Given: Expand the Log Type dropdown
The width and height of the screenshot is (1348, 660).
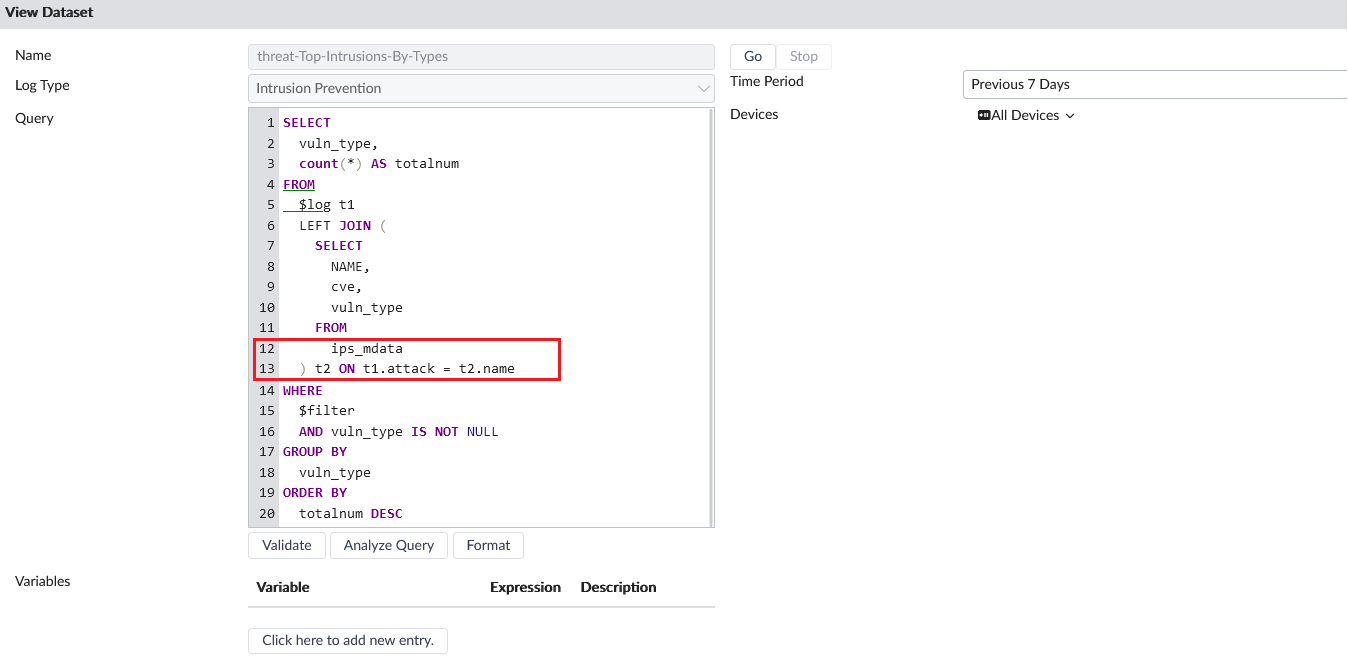Looking at the screenshot, I should (705, 88).
